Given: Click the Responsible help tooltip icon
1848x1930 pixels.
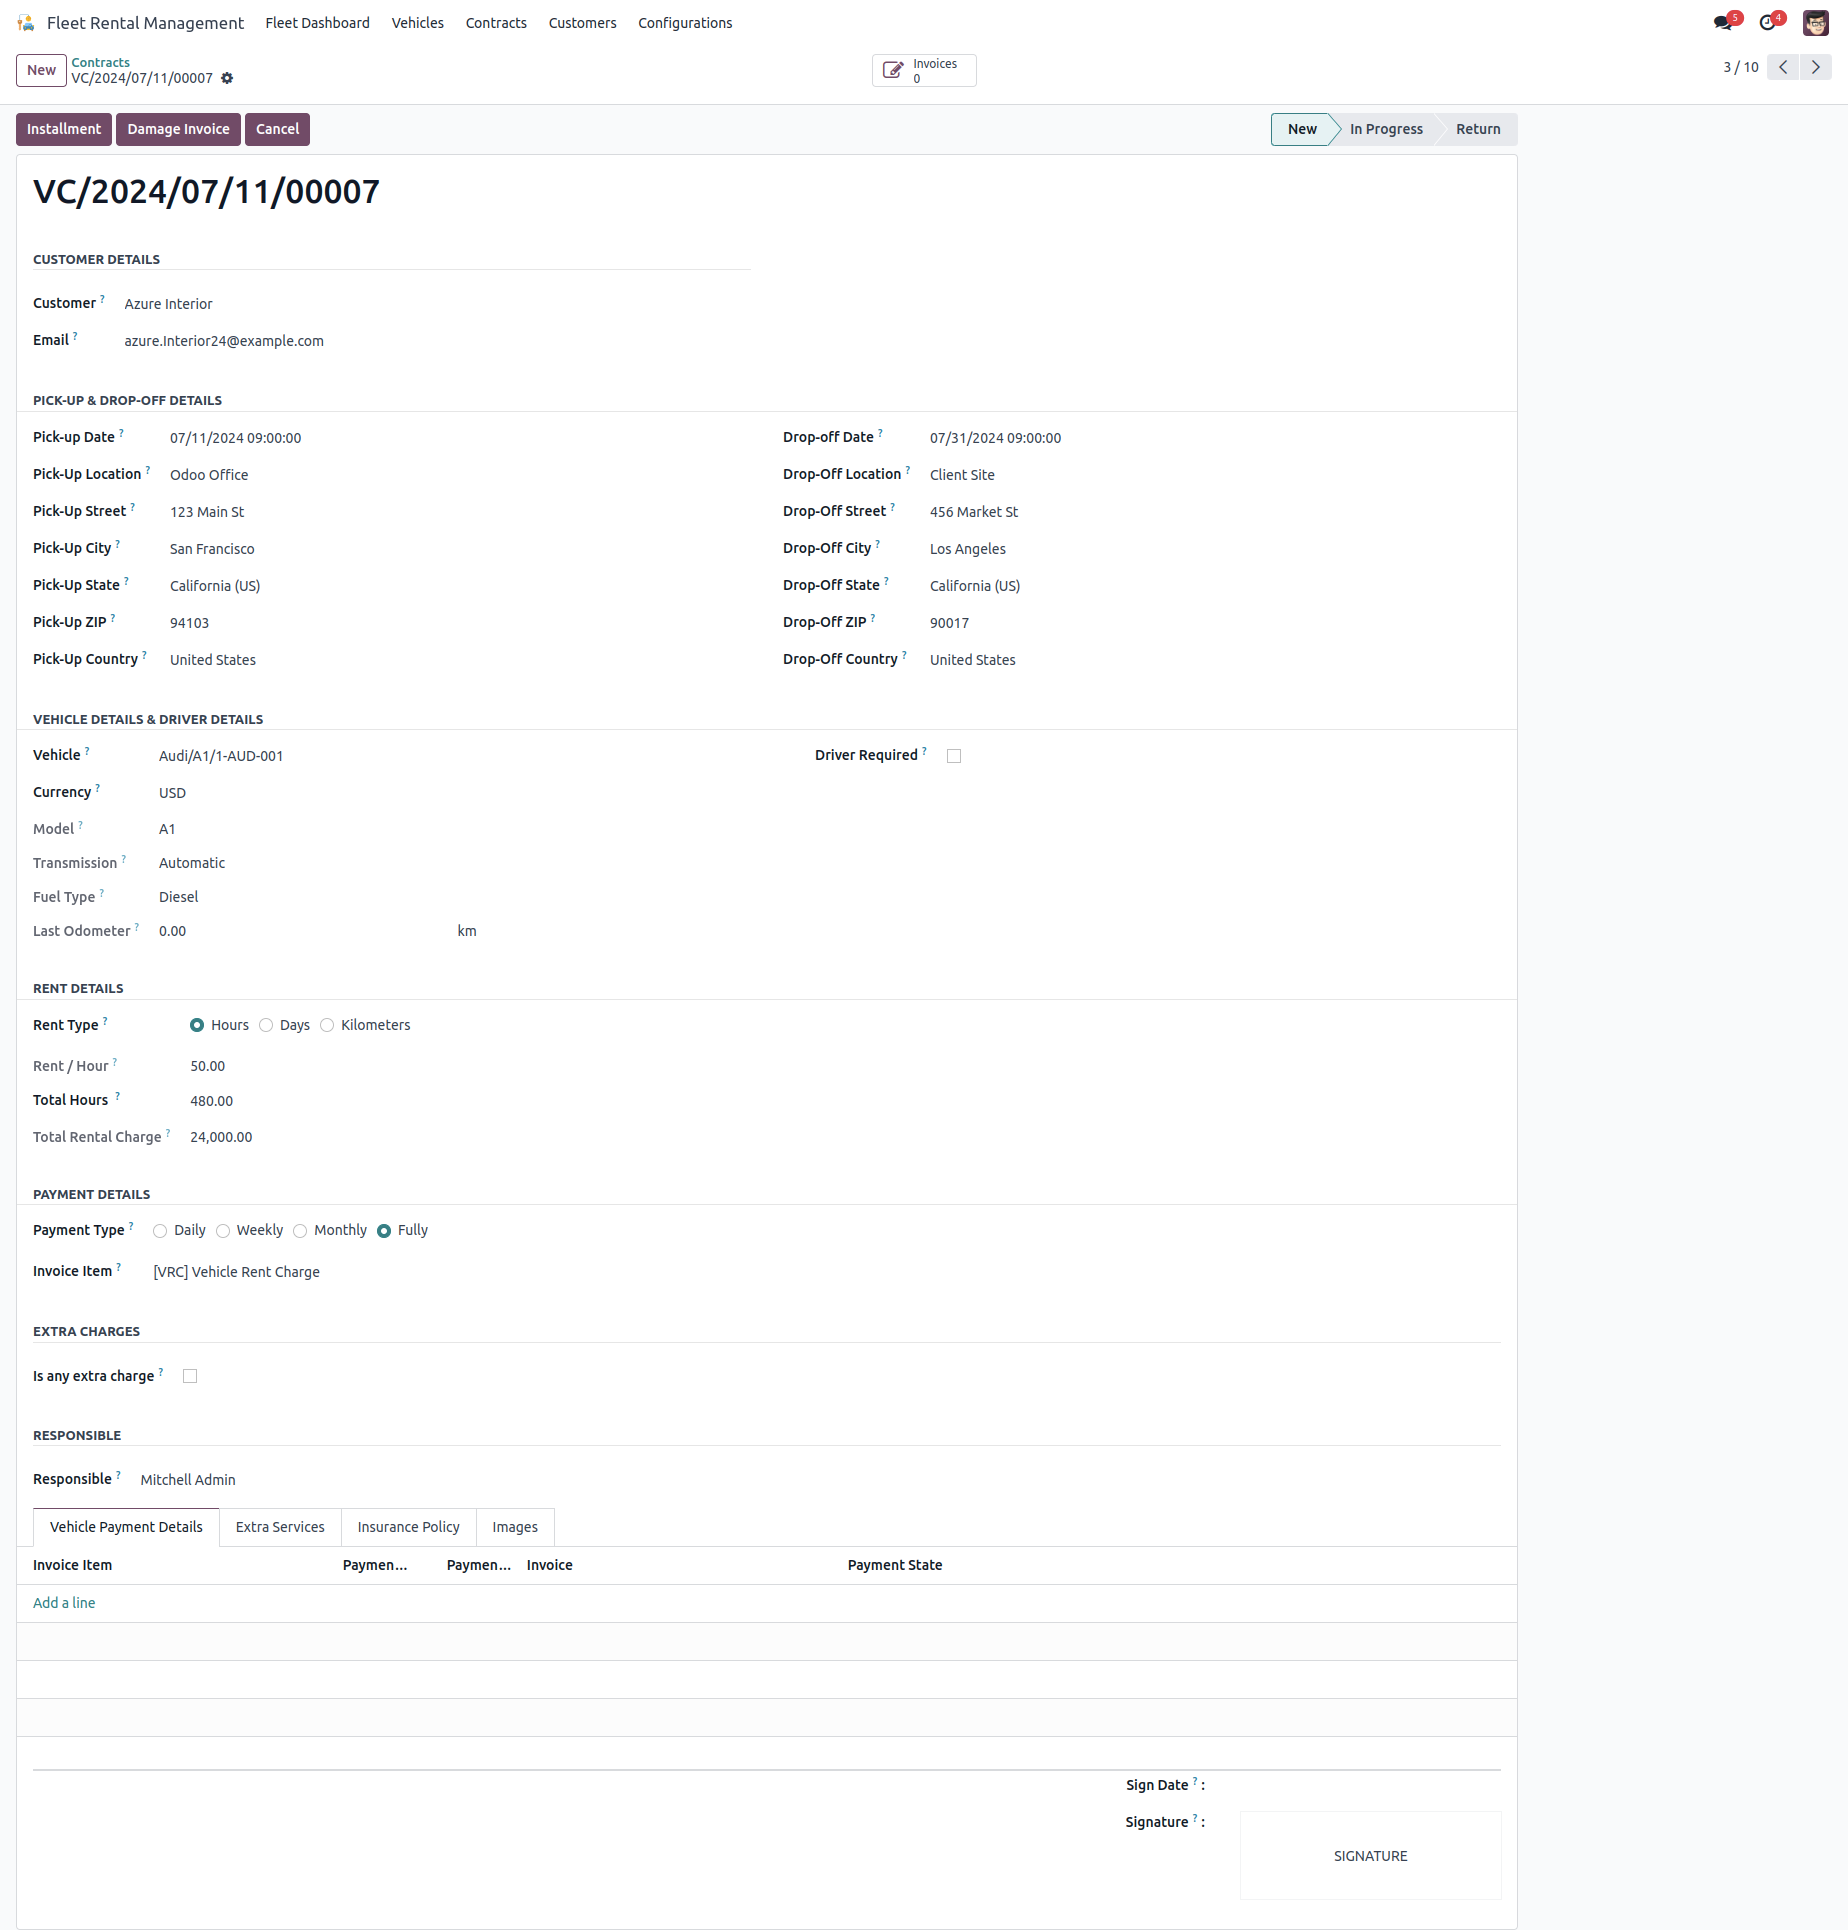Looking at the screenshot, I should tap(118, 1475).
